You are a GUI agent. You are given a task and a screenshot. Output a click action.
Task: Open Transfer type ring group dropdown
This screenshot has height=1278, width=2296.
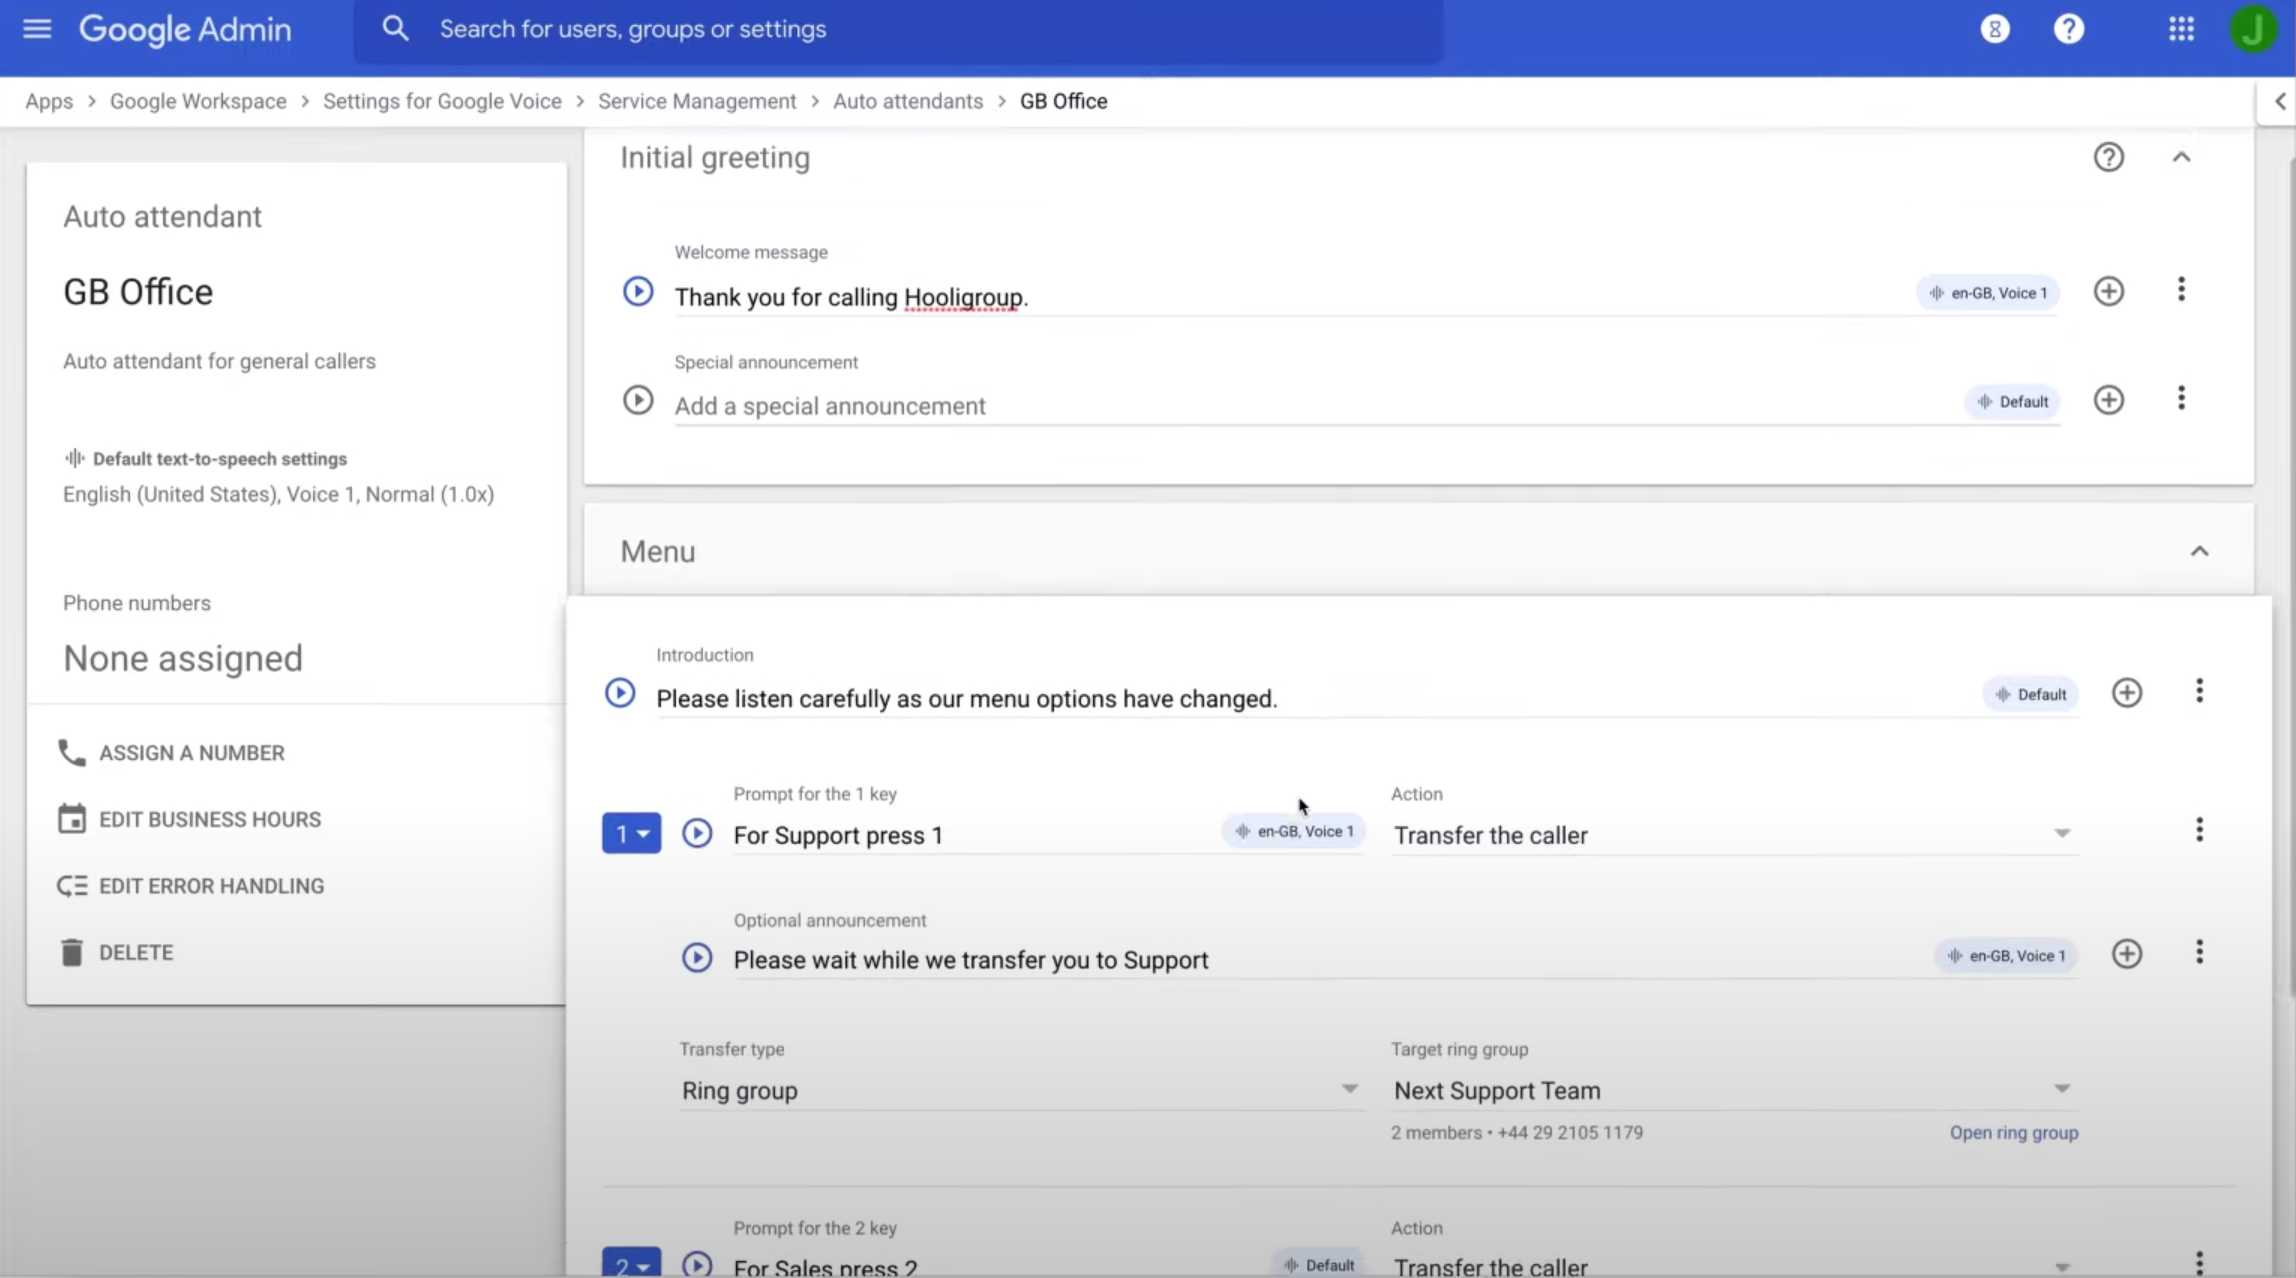1347,1089
